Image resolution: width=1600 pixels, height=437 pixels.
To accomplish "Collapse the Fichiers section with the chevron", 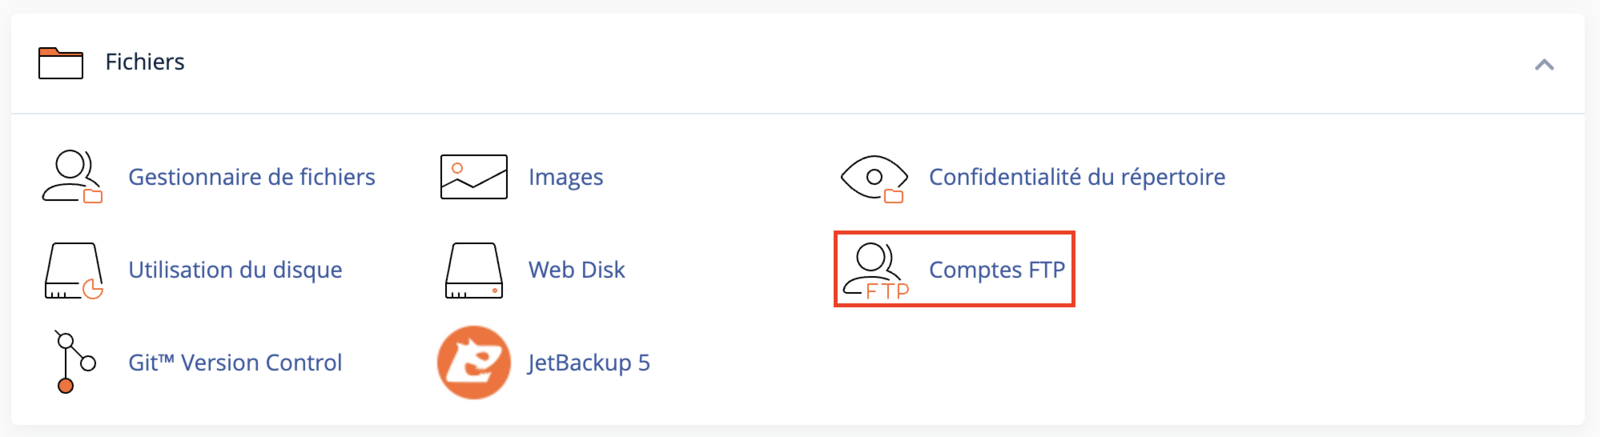I will 1544,65.
